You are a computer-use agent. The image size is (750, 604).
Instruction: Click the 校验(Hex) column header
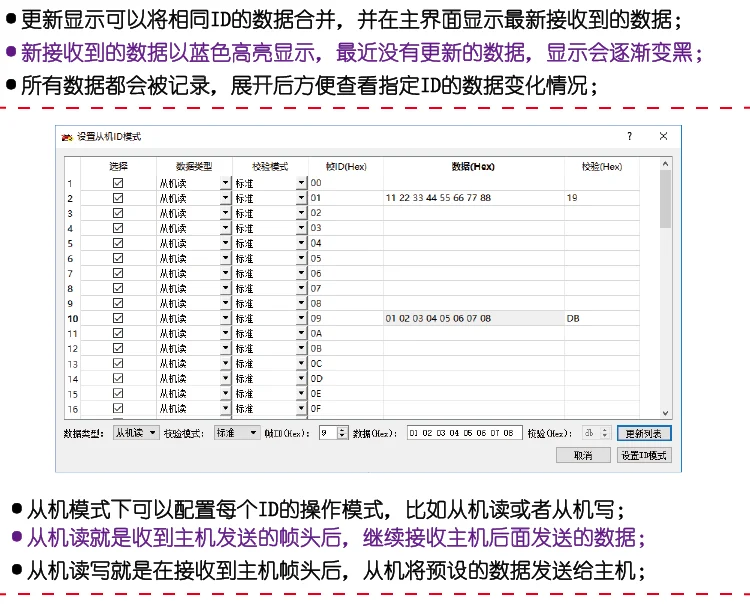(602, 166)
